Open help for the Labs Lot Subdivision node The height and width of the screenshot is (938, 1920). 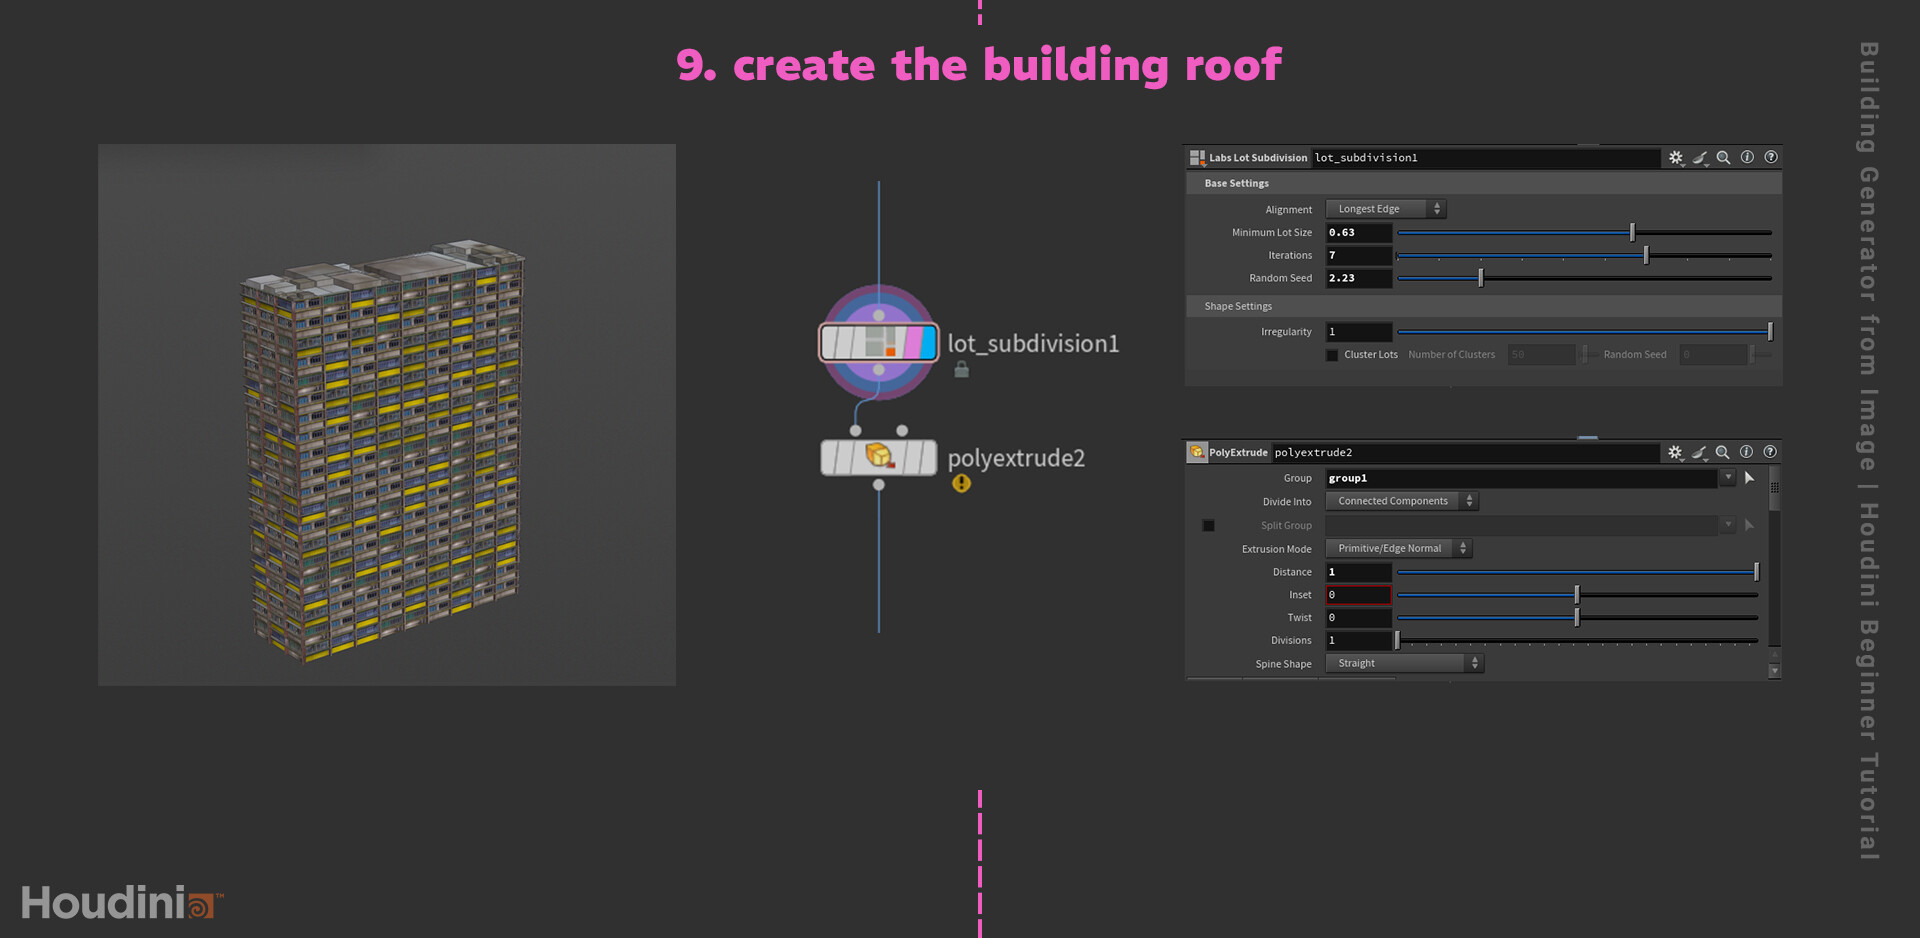pos(1770,157)
